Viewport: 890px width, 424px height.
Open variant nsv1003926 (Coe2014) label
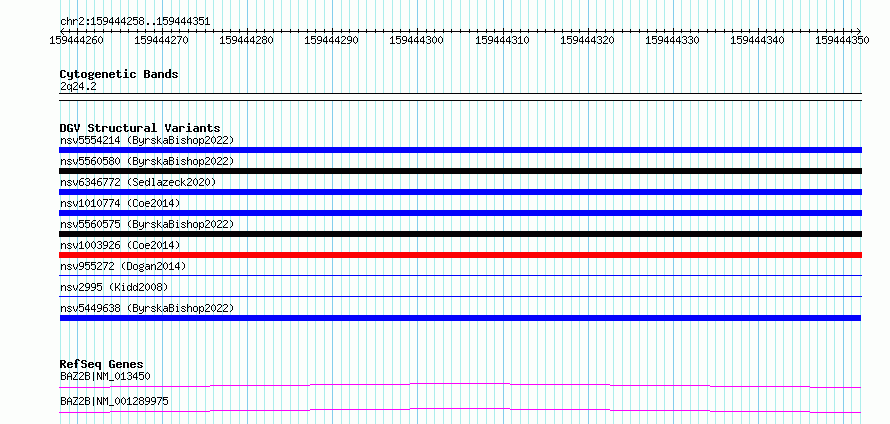click(x=120, y=245)
